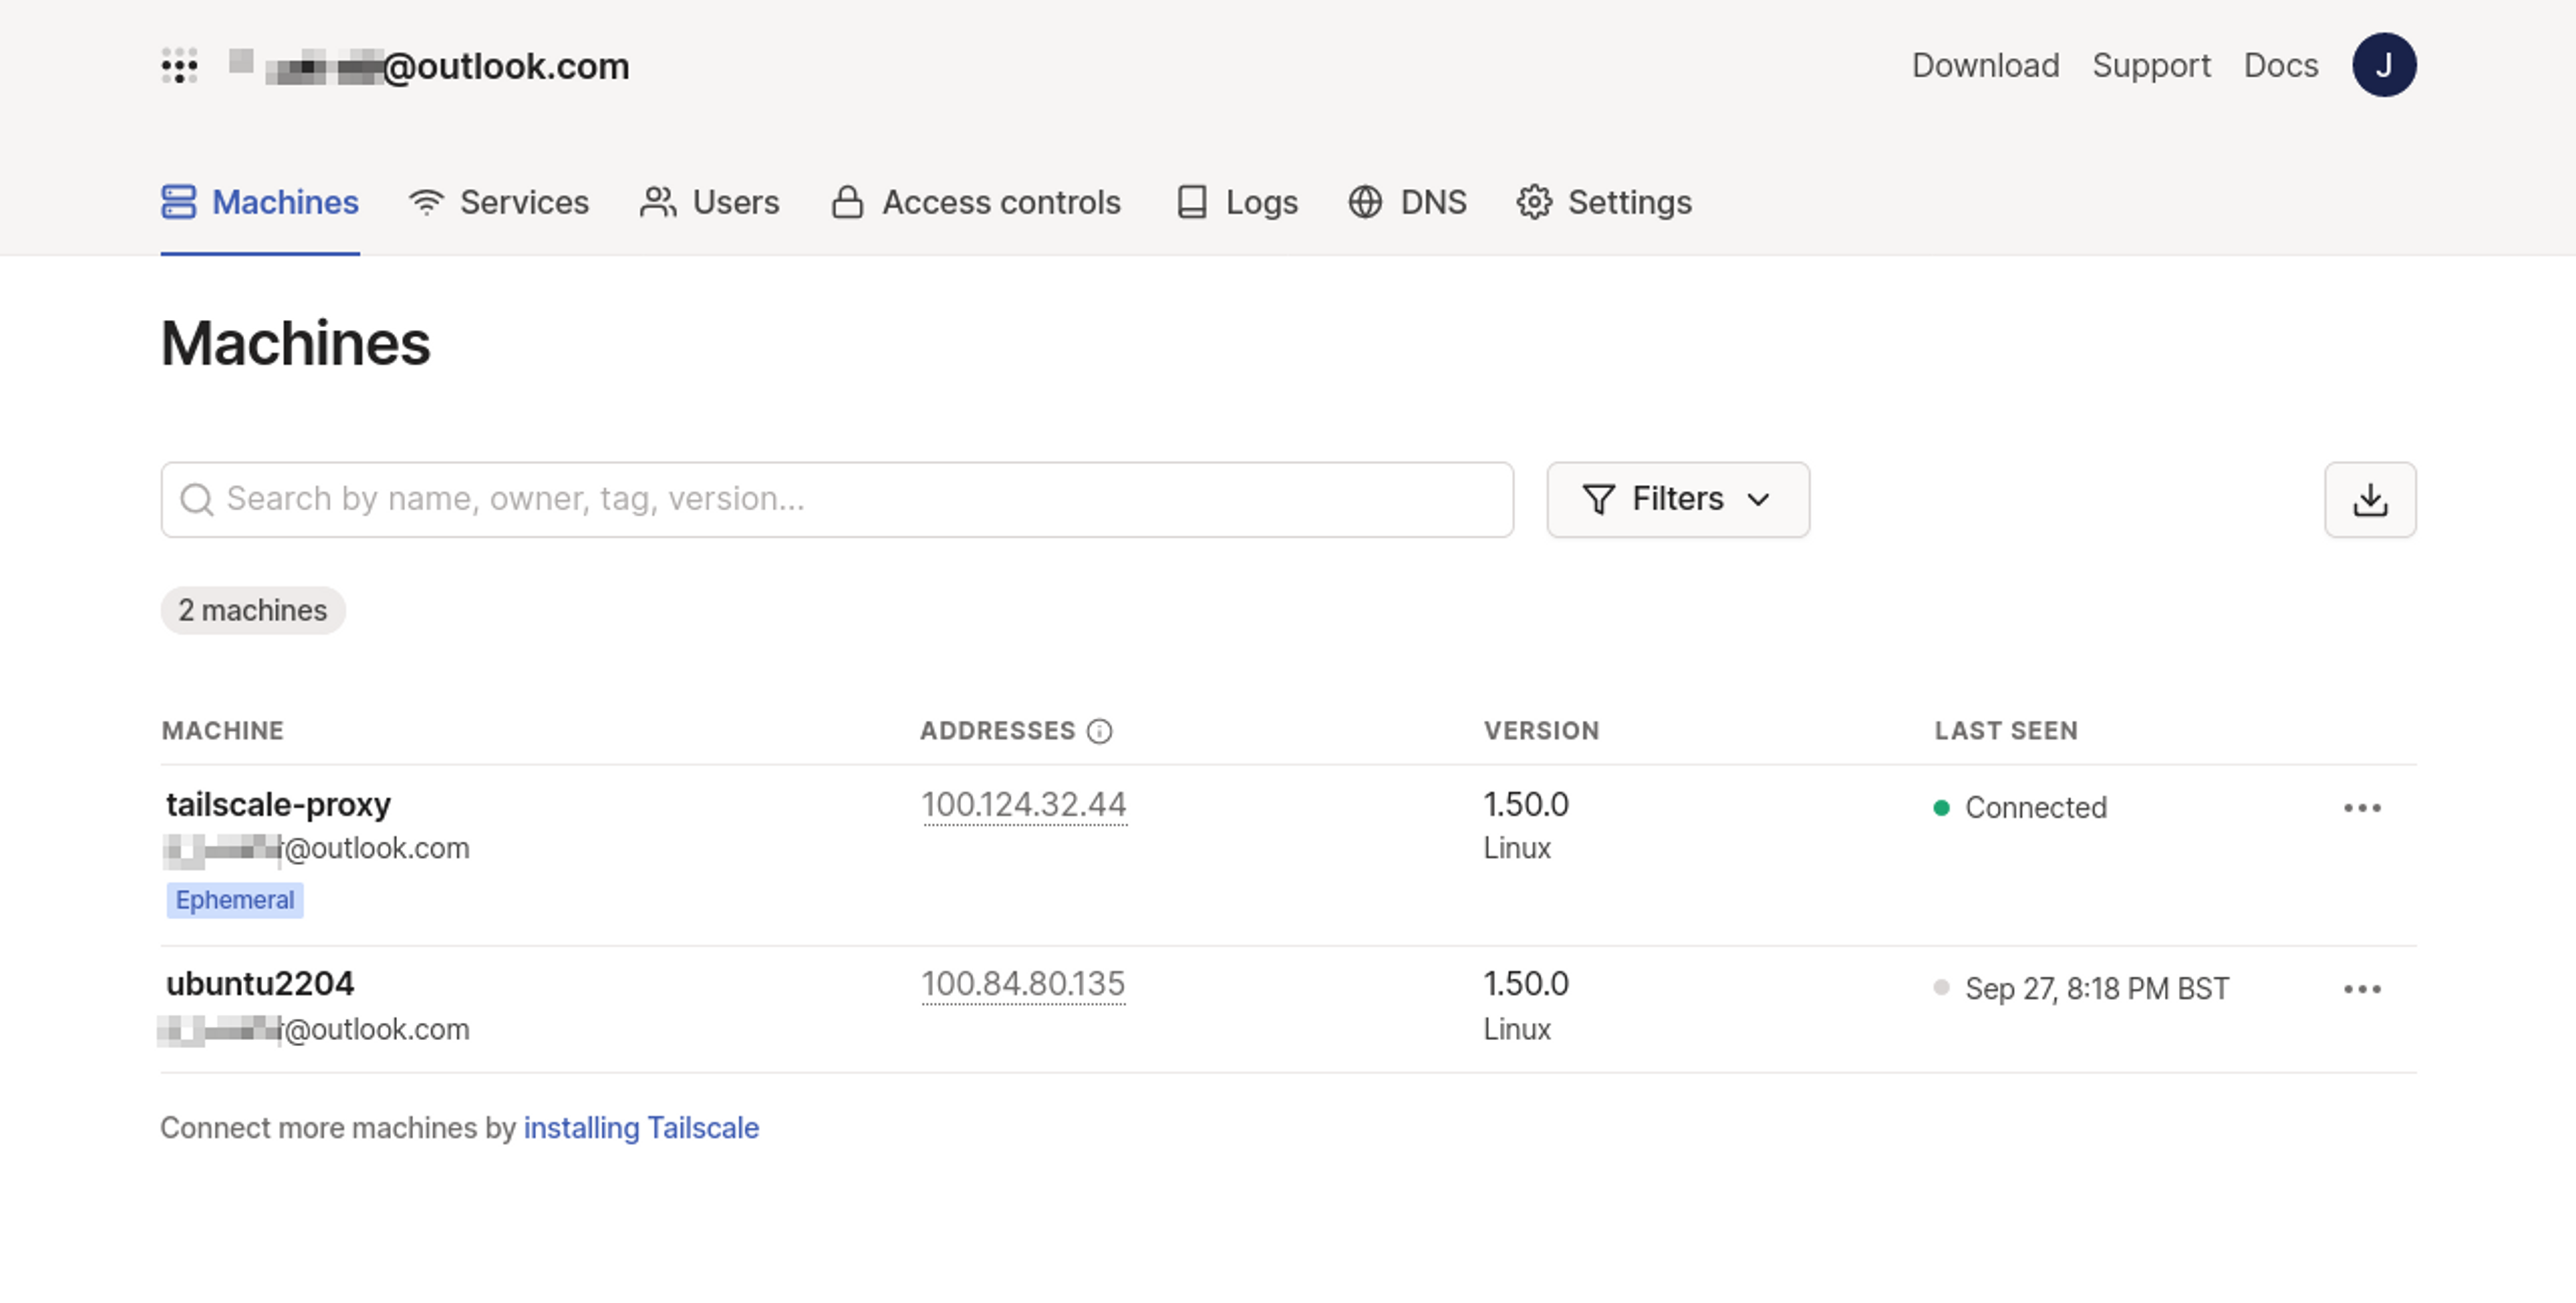The image size is (2576, 1303).
Task: Expand the Filters dropdown
Action: 1677,499
